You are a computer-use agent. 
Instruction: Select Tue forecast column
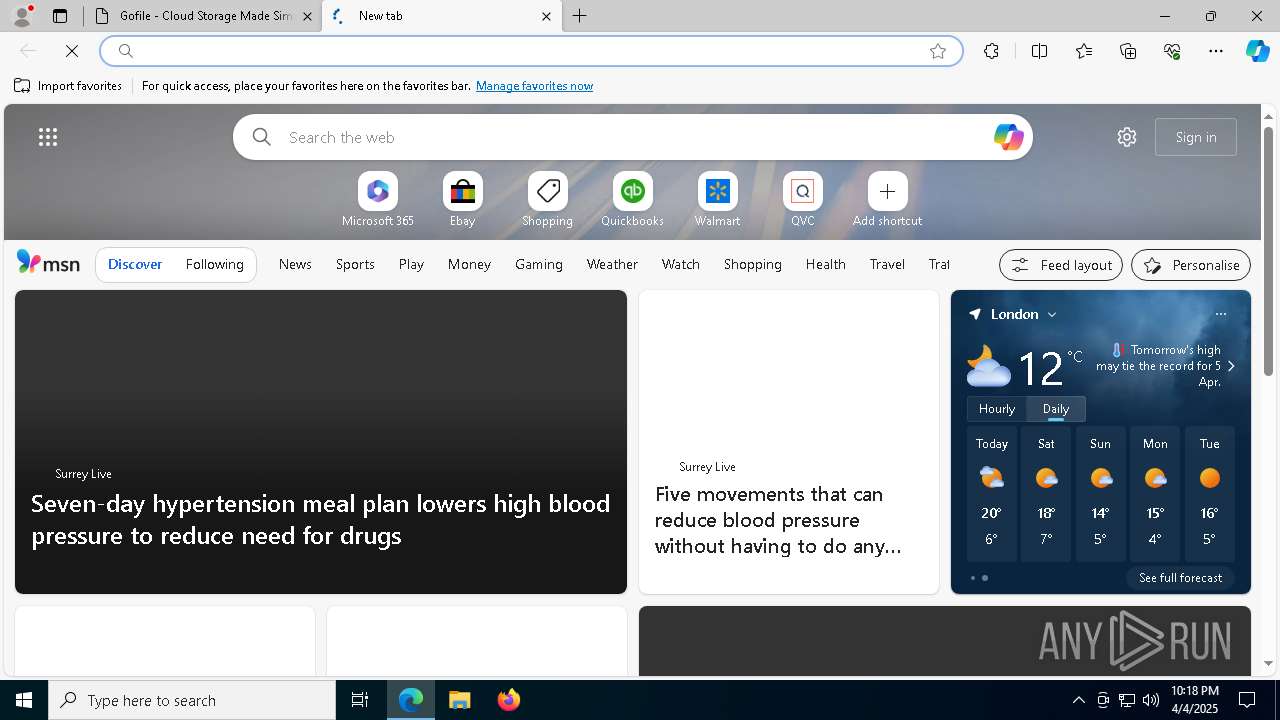coord(1209,494)
